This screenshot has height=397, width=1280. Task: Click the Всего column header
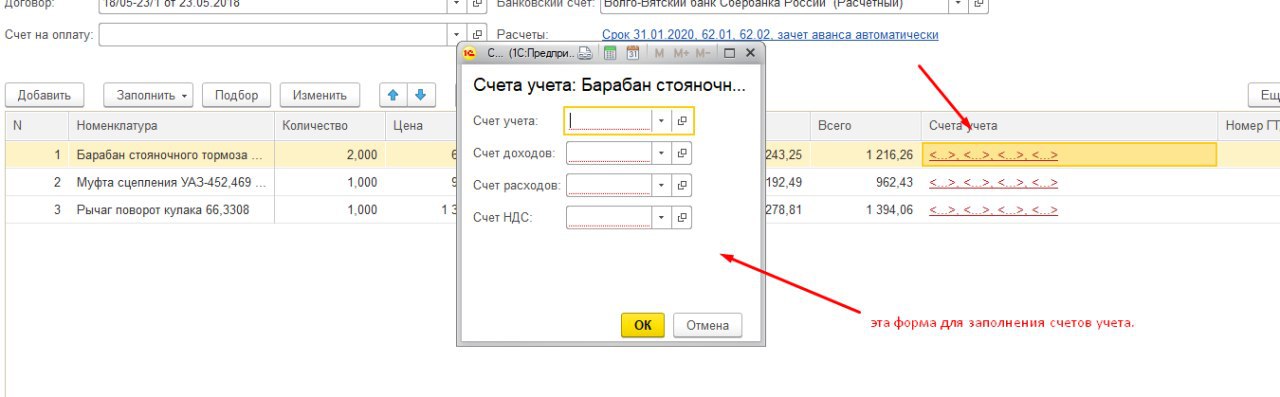865,125
